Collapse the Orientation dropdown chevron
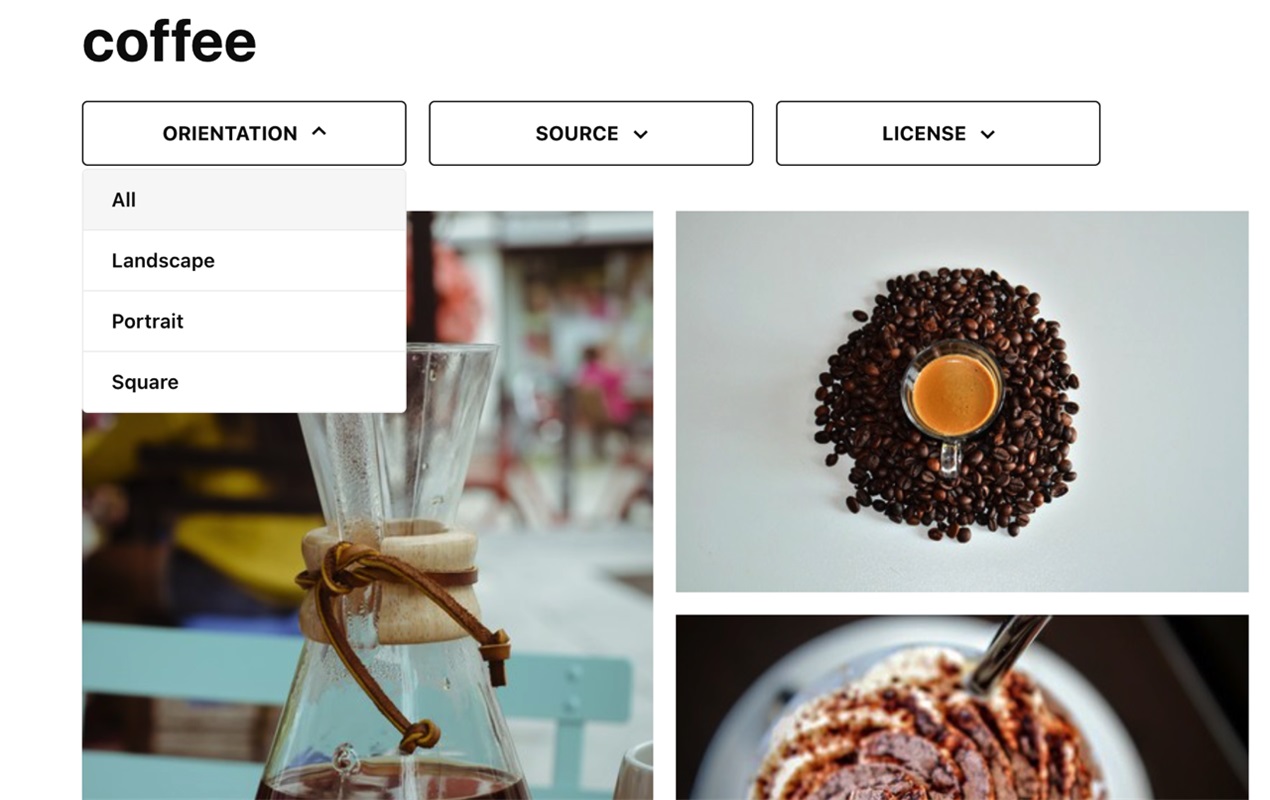The height and width of the screenshot is (800, 1270). [x=319, y=132]
